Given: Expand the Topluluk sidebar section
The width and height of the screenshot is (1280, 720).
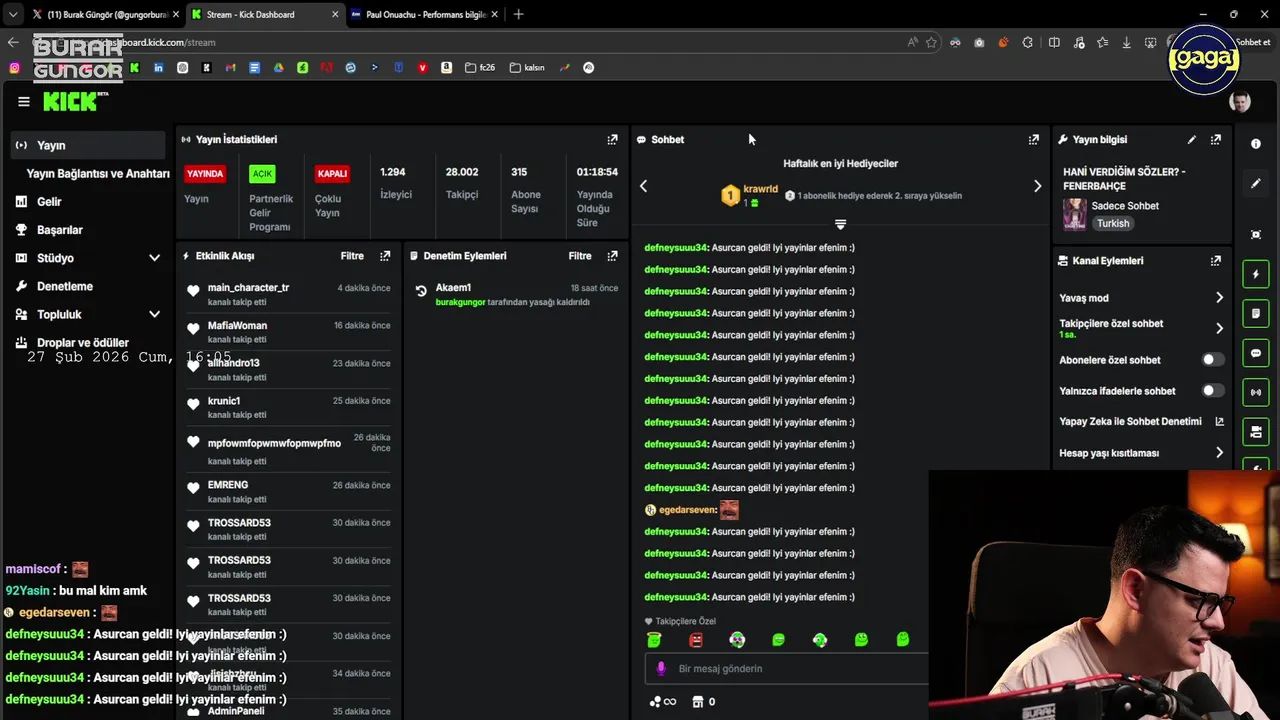Looking at the screenshot, I should click(x=154, y=314).
